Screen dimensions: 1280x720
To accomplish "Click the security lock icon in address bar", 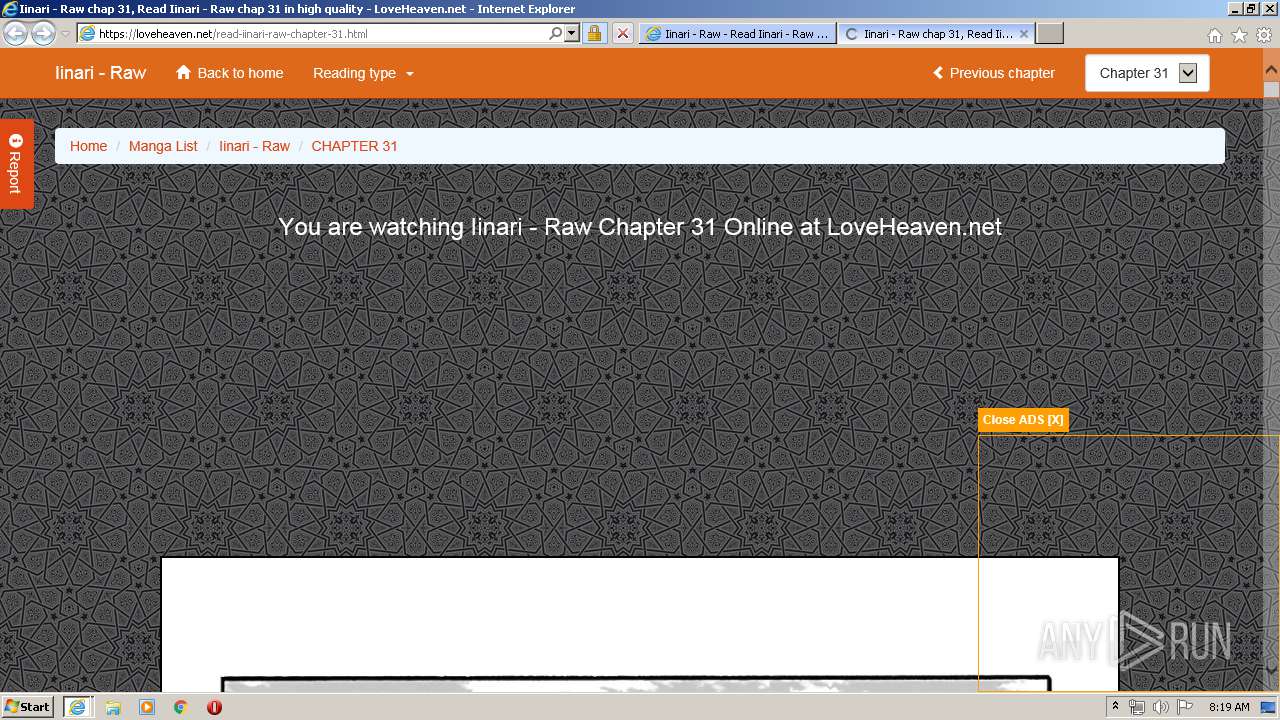I will coord(594,33).
